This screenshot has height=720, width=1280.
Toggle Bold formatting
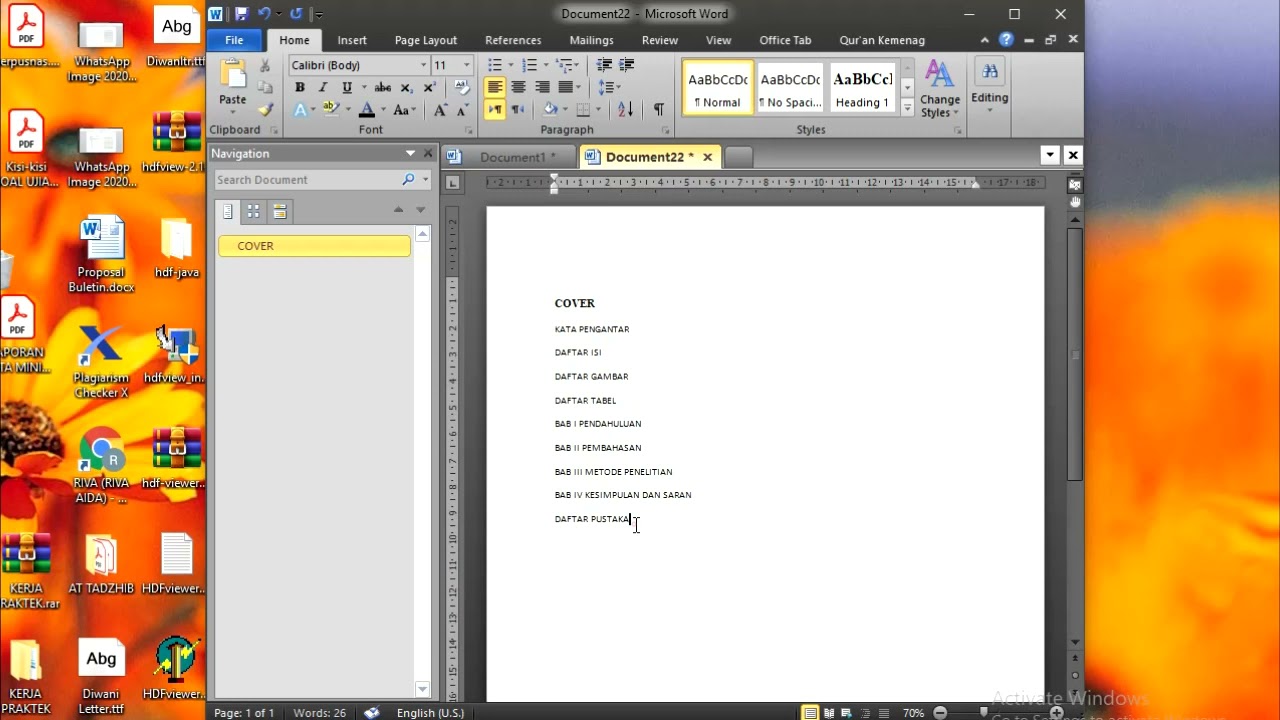(x=300, y=88)
